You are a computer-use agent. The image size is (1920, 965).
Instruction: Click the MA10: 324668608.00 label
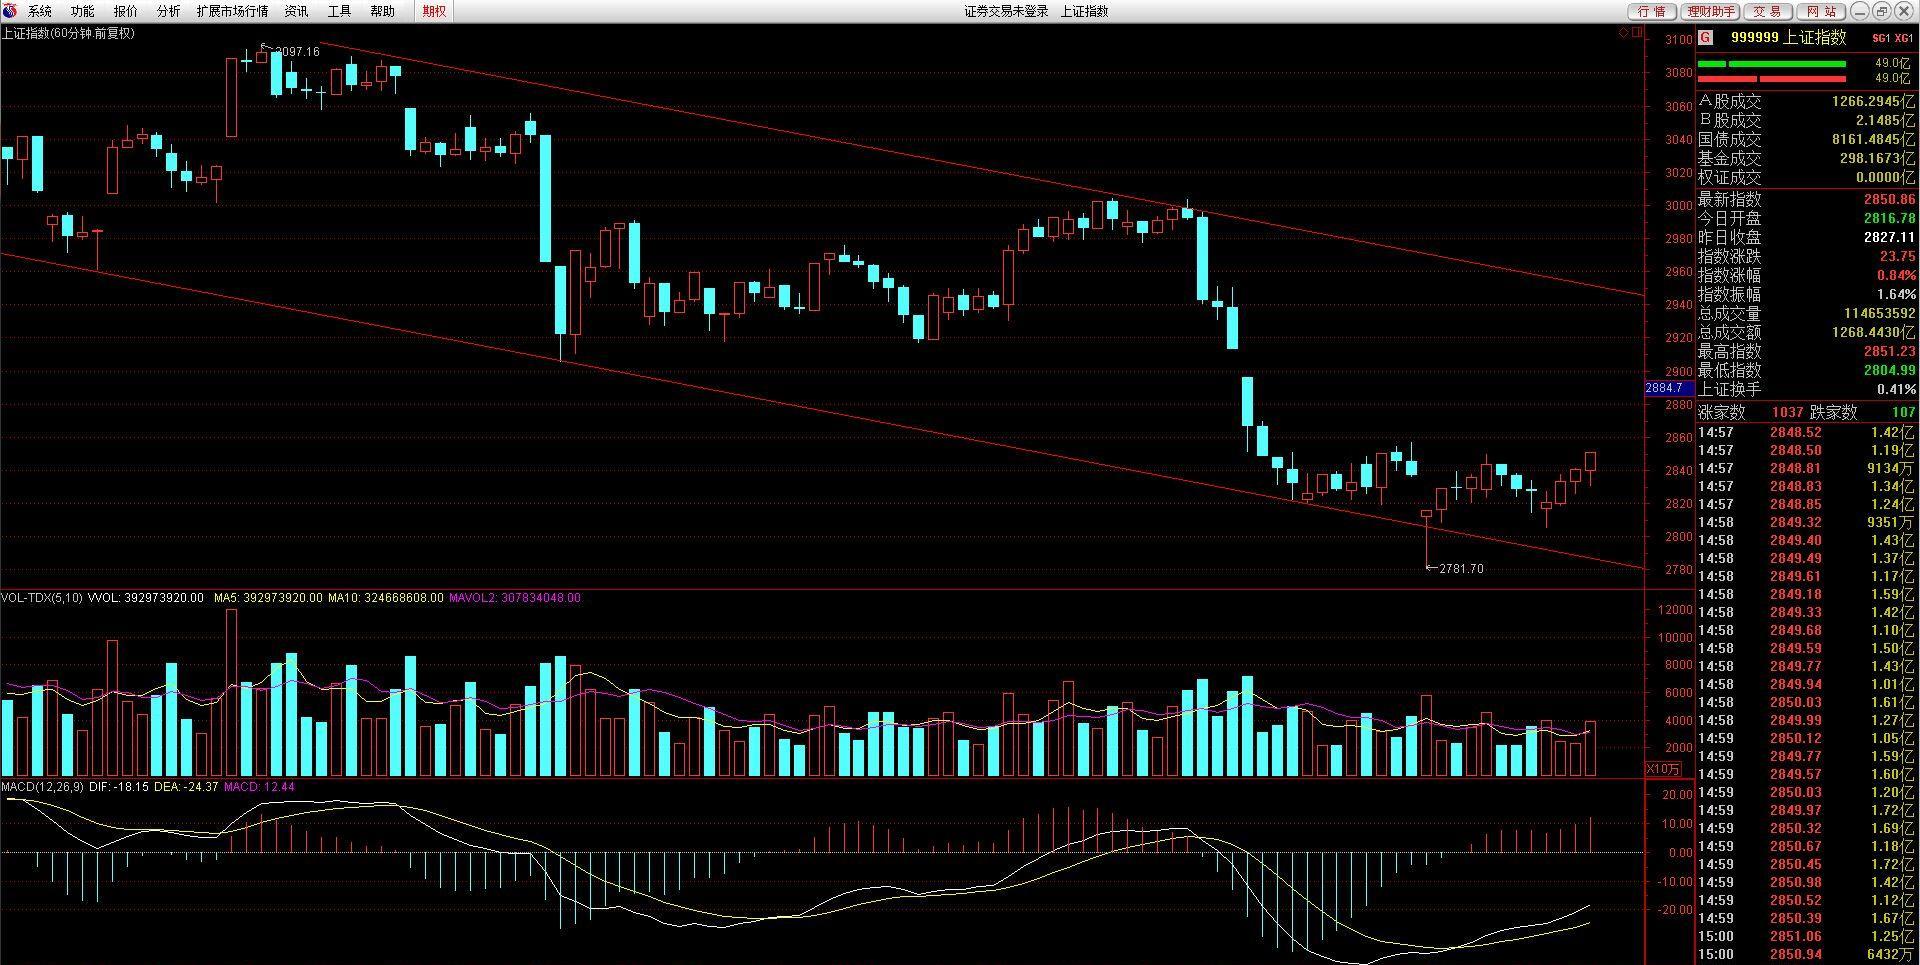click(386, 598)
